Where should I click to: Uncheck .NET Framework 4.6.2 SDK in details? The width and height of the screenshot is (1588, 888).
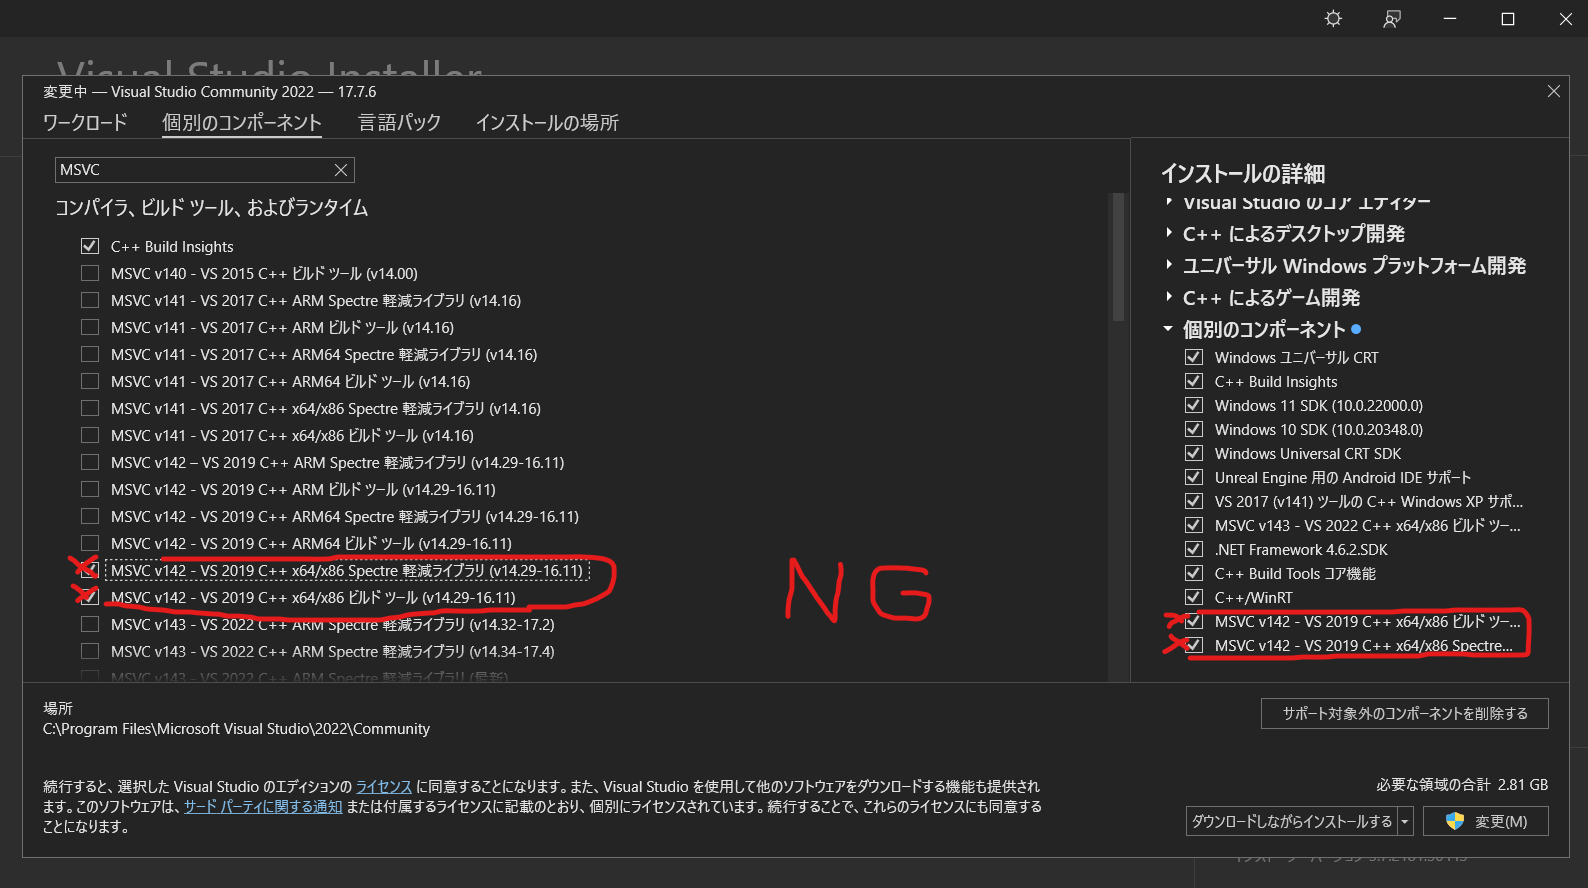point(1193,549)
